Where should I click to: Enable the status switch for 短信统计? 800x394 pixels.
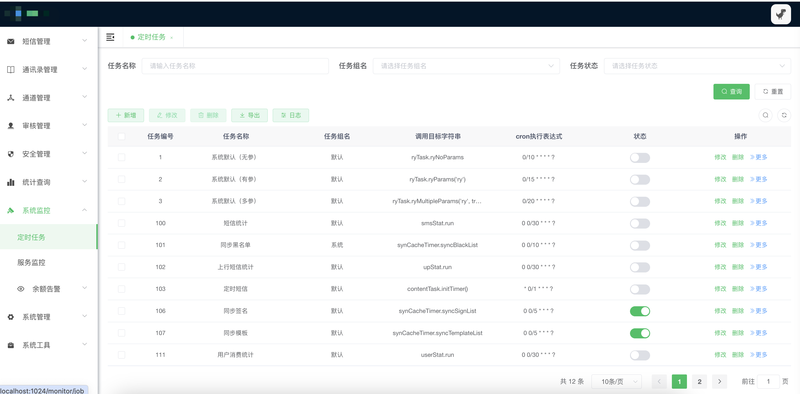click(x=640, y=224)
